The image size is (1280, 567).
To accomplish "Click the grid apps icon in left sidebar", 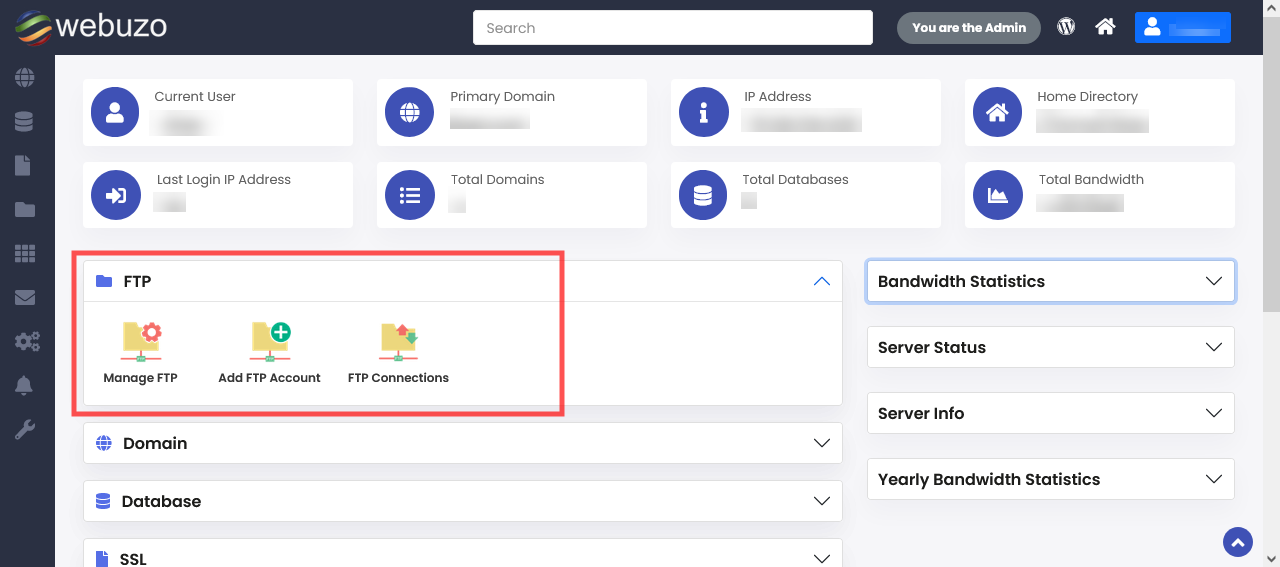I will (24, 254).
